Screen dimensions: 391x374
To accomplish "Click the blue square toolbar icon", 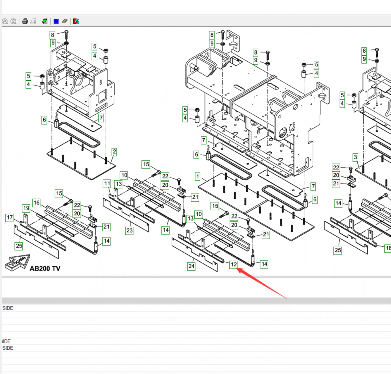I will pos(56,21).
